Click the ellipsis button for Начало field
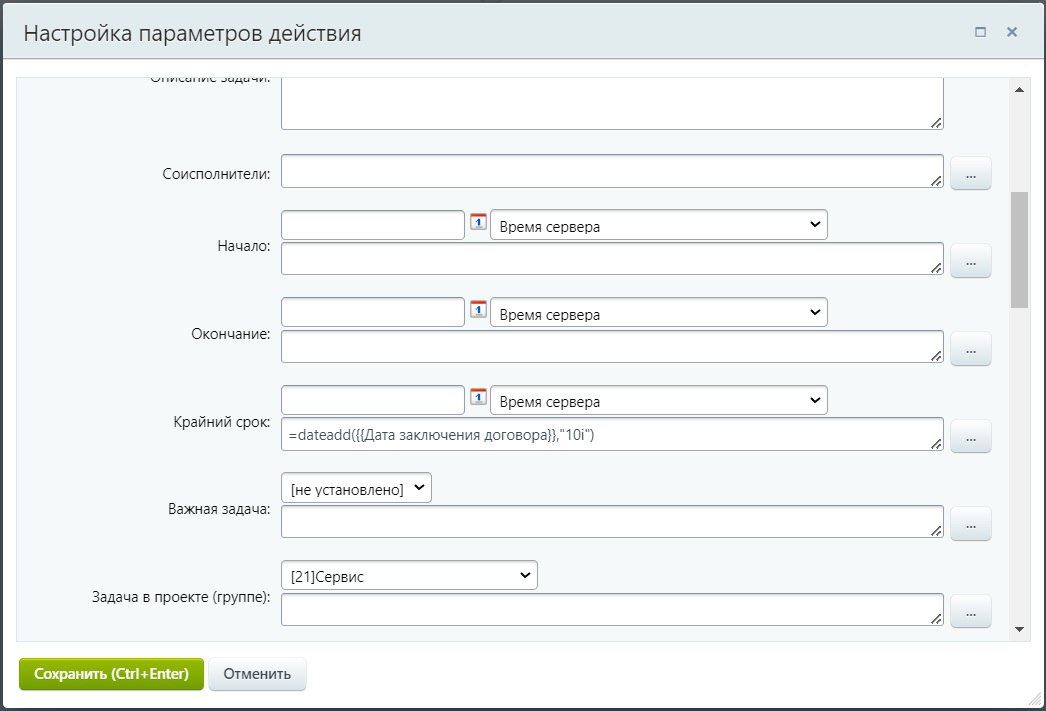The width and height of the screenshot is (1046, 711). [x=970, y=261]
